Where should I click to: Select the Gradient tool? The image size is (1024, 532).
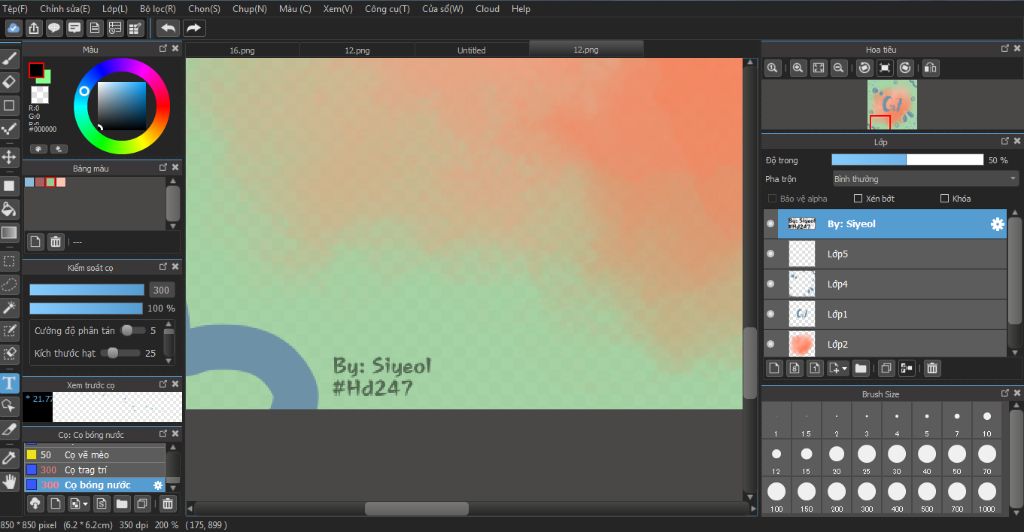9,233
